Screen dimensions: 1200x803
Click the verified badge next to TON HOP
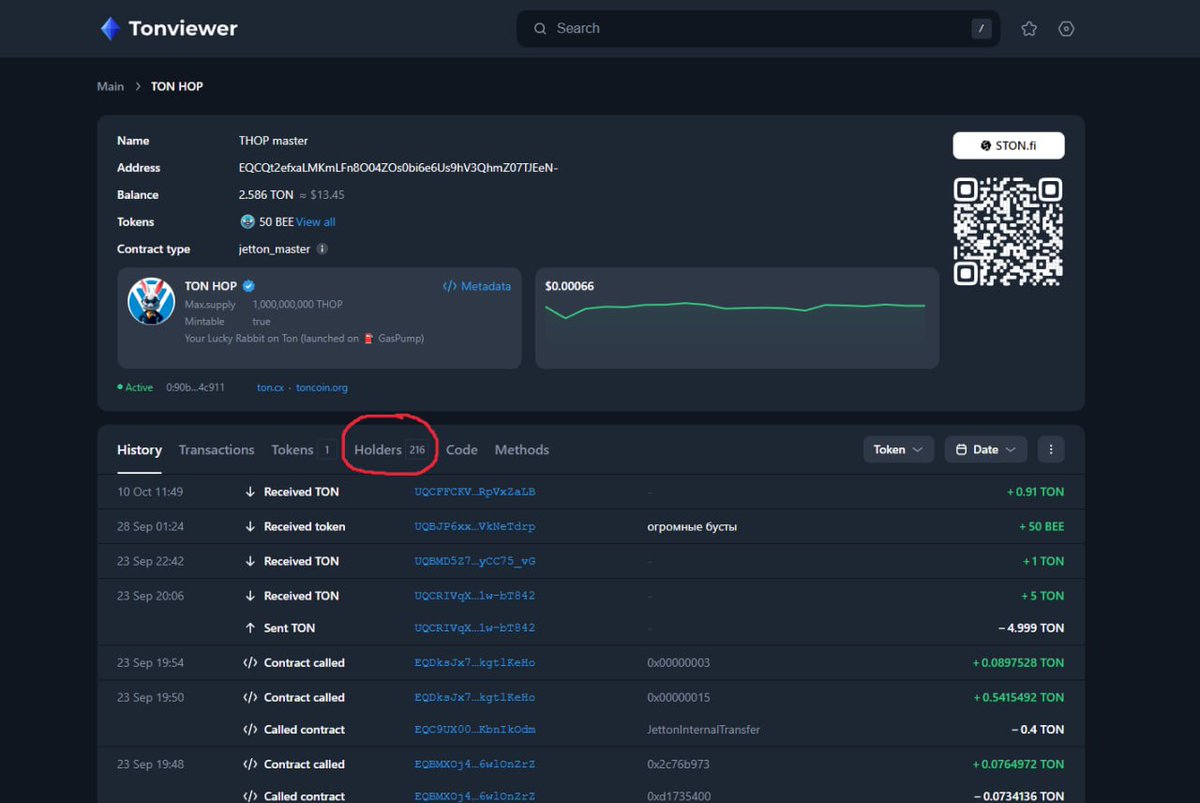tap(249, 286)
